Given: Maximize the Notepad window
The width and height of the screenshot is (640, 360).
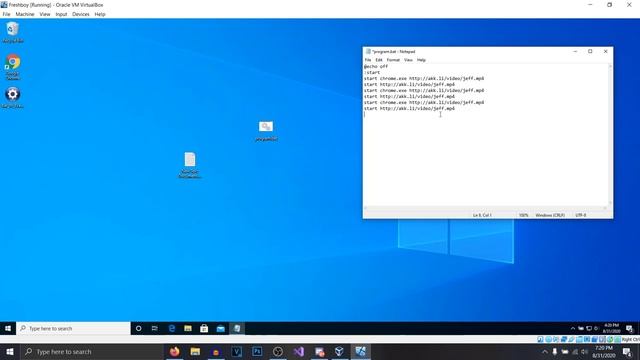Looking at the screenshot, I should (590, 51).
